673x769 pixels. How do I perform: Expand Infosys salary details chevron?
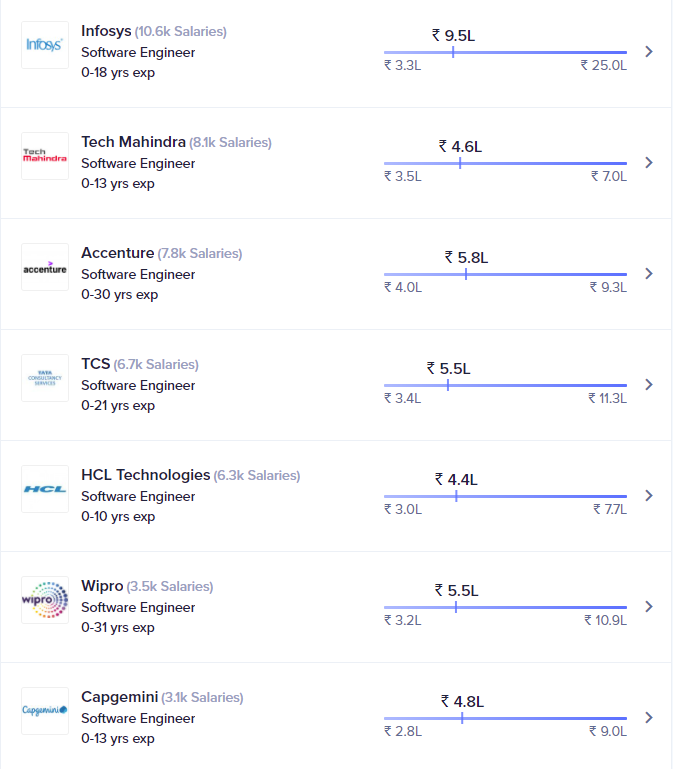(649, 51)
